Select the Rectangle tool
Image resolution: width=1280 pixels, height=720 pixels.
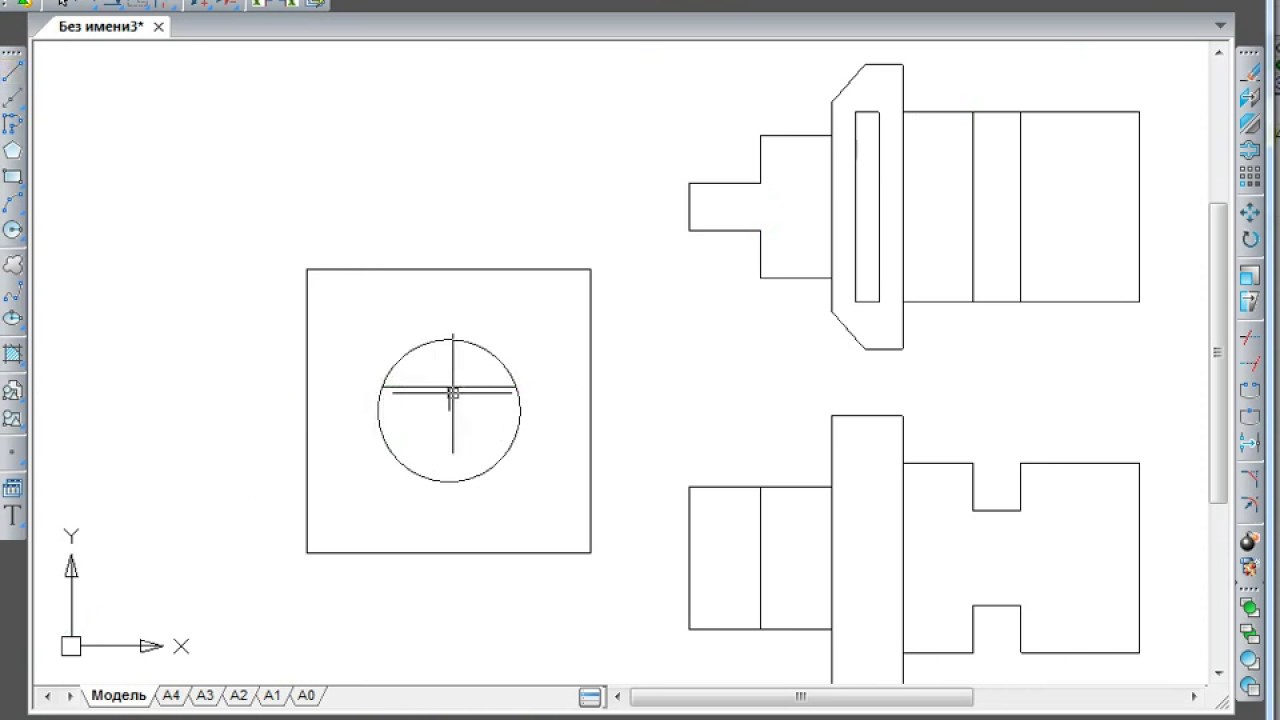pos(12,176)
